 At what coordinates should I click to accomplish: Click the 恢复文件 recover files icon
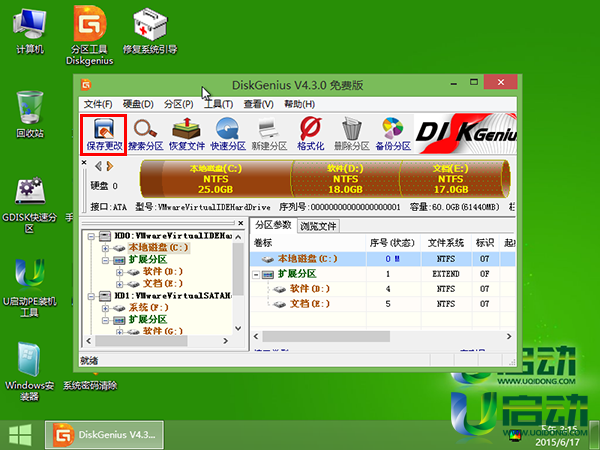[187, 135]
